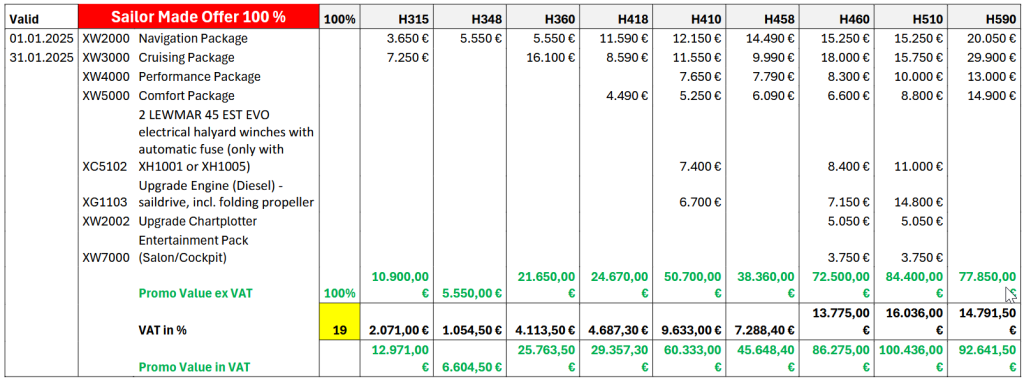Screen dimensions: 1024x381
Task: Select the XW7000 code cell
Action: tap(106, 258)
